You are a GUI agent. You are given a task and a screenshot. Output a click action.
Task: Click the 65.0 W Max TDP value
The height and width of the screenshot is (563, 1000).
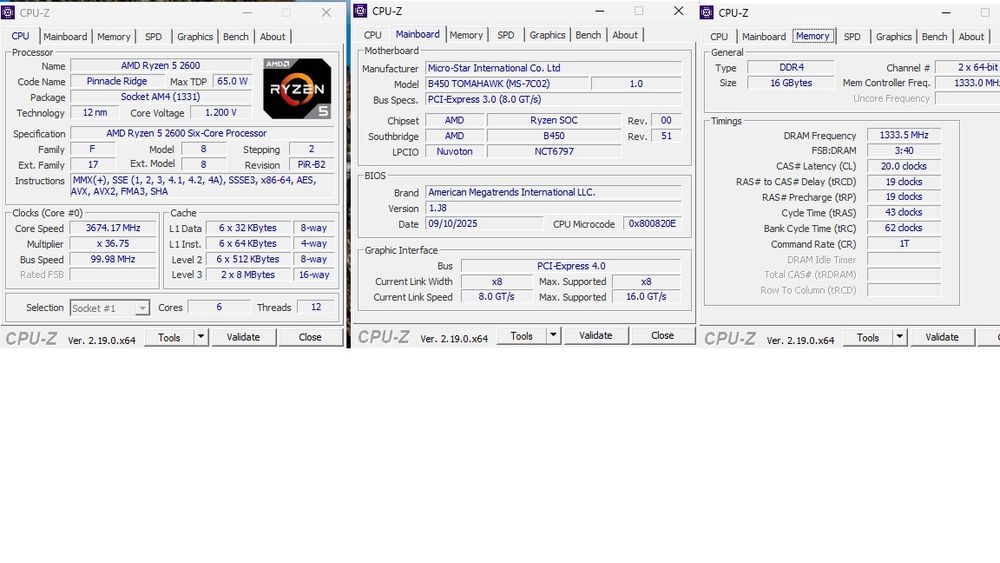232,81
